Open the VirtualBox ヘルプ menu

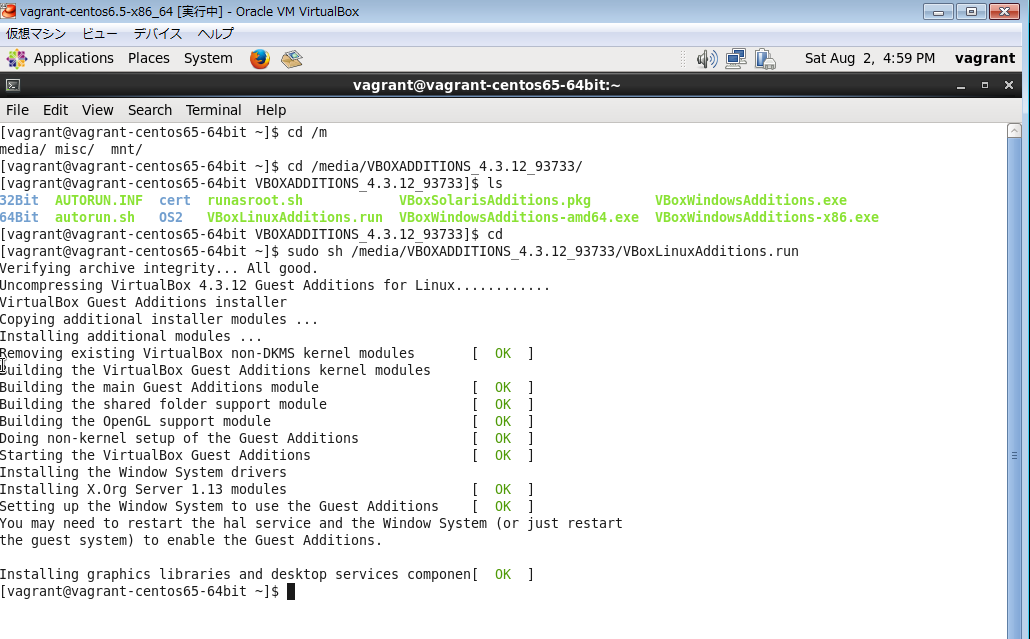[x=215, y=33]
